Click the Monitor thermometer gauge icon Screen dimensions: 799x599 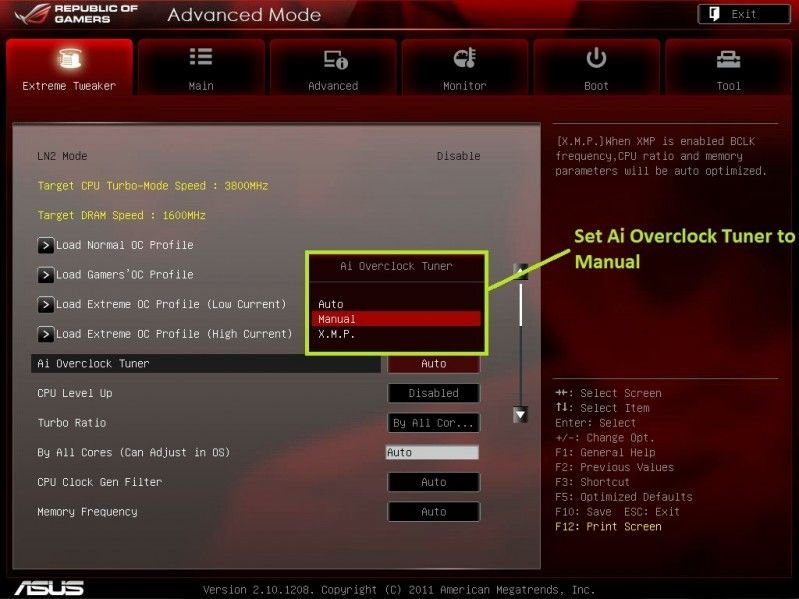click(465, 58)
